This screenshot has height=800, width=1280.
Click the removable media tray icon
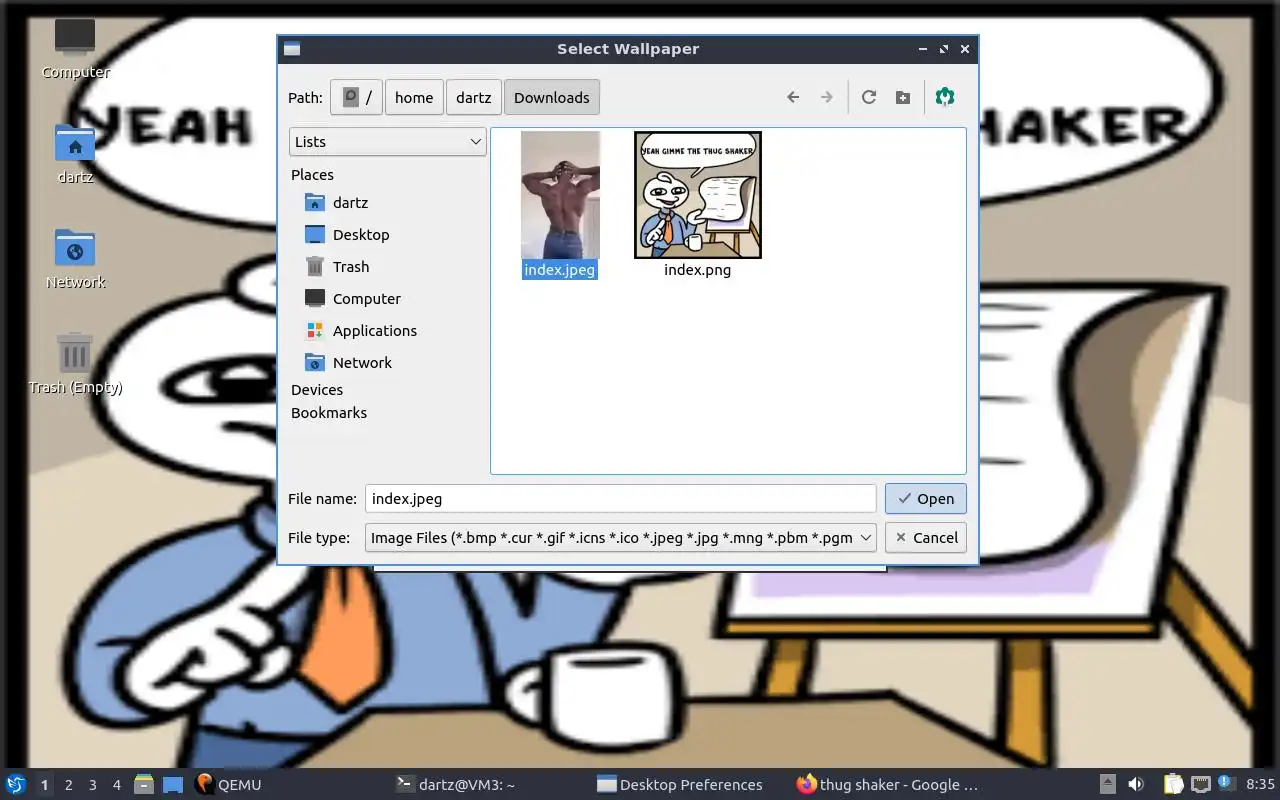coord(1108,784)
